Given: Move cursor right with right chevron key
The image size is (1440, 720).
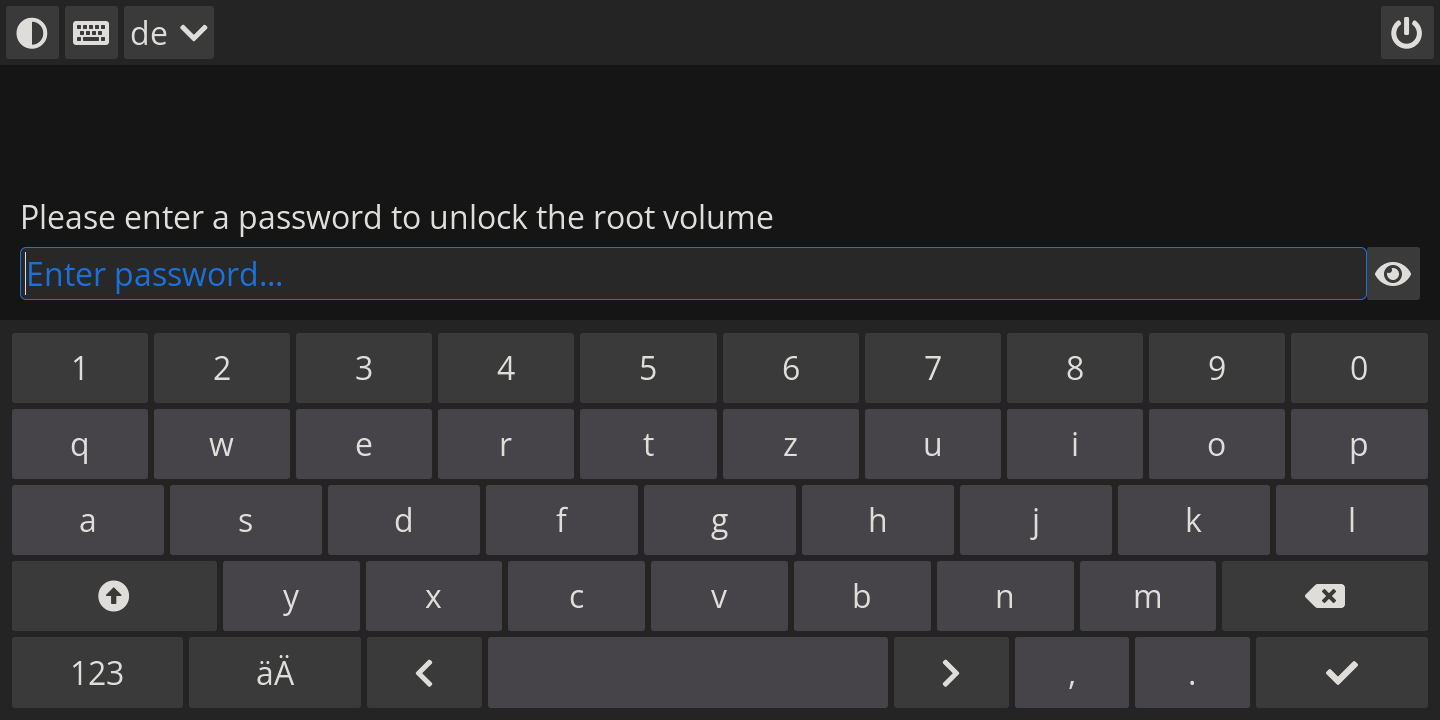Looking at the screenshot, I should (951, 673).
